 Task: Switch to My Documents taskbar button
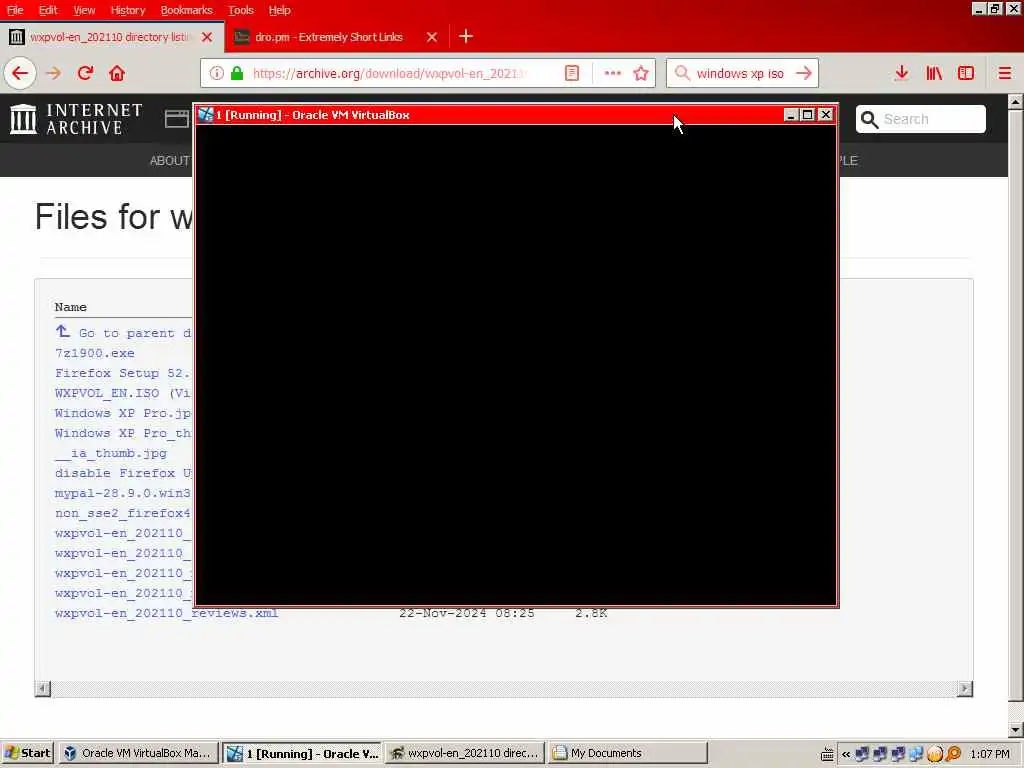click(x=628, y=754)
